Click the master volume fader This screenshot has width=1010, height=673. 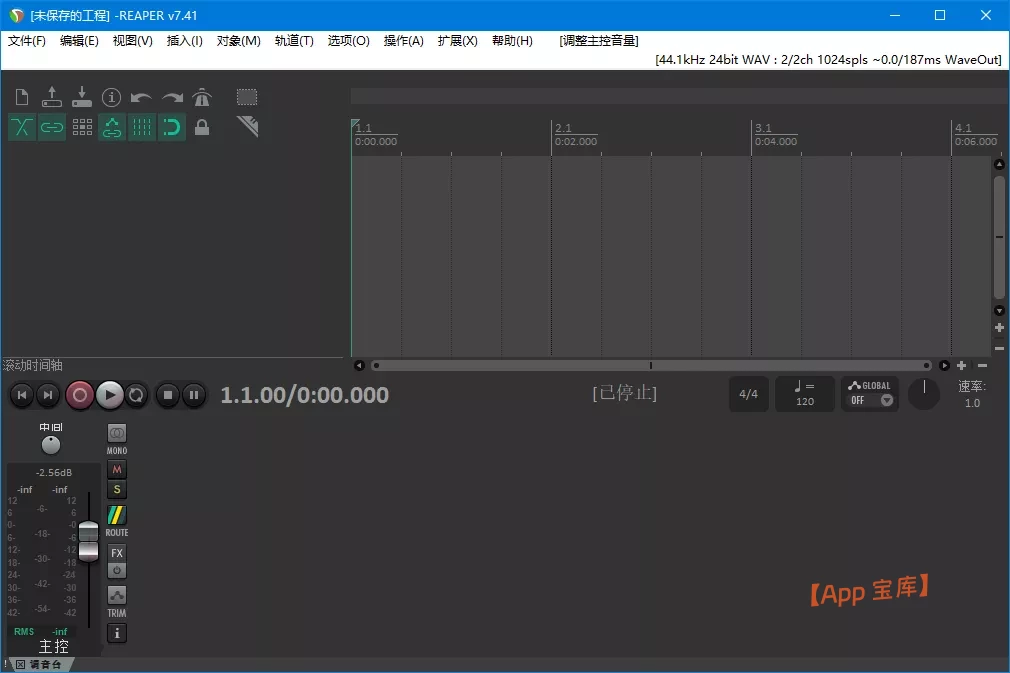click(89, 534)
